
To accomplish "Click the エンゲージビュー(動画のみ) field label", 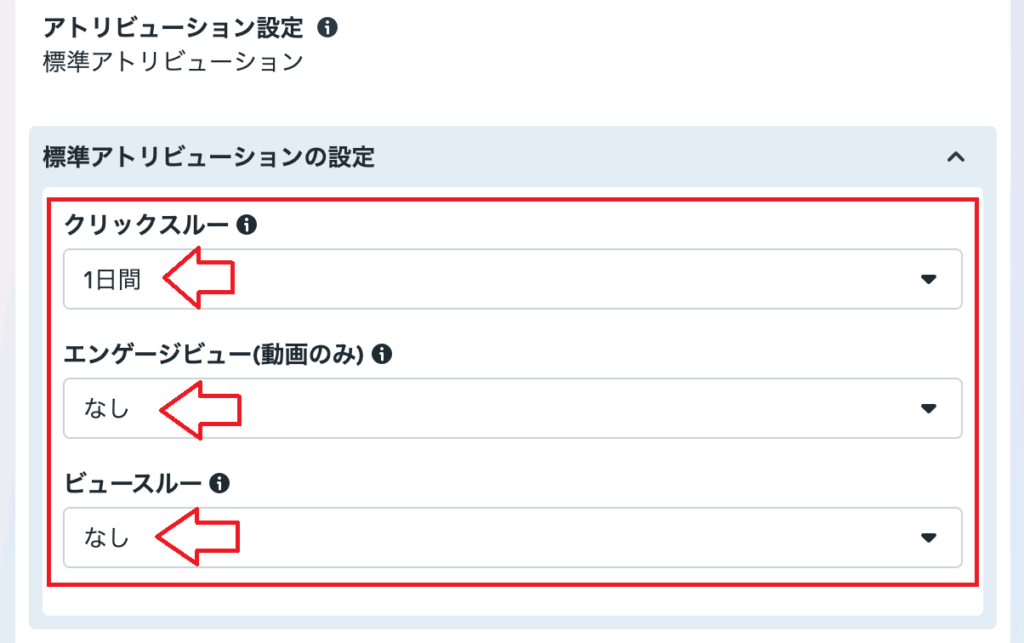I will 211,353.
